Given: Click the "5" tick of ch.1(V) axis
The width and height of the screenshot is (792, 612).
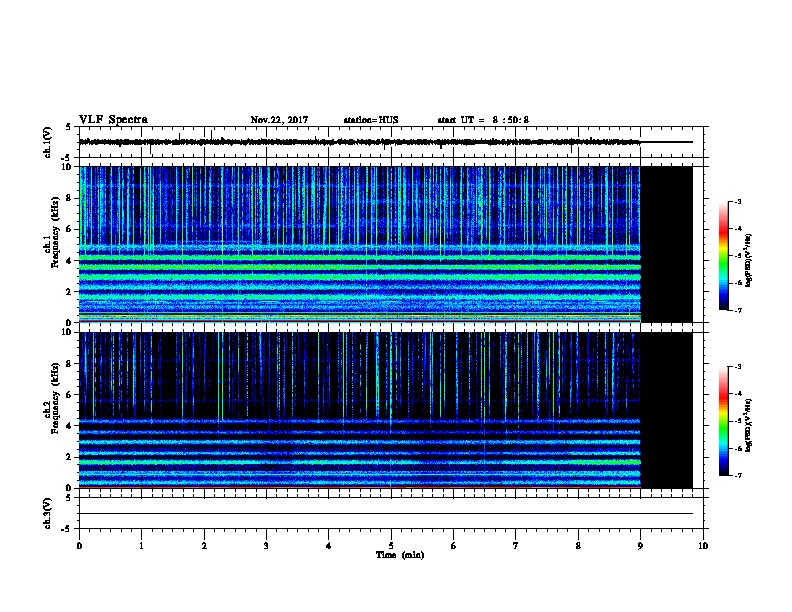Looking at the screenshot, I should click(69, 127).
